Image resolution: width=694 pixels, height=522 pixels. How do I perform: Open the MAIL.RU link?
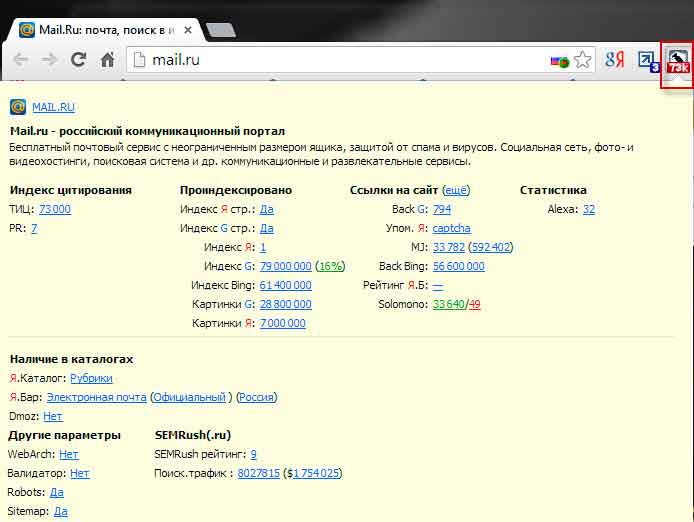[x=53, y=107]
